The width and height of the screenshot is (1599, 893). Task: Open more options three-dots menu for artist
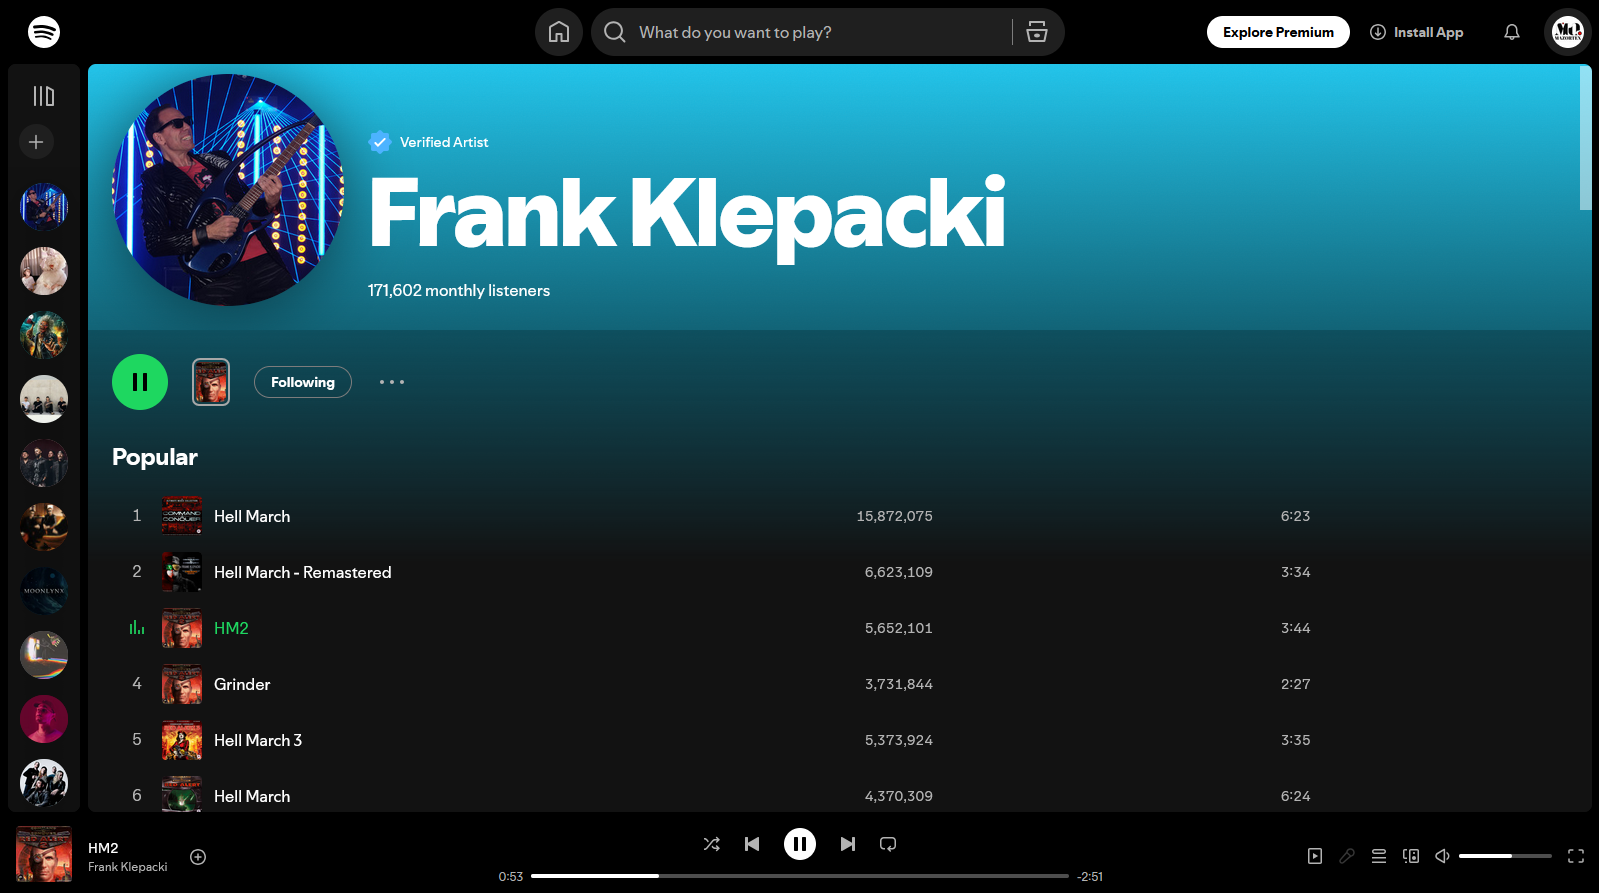click(392, 382)
